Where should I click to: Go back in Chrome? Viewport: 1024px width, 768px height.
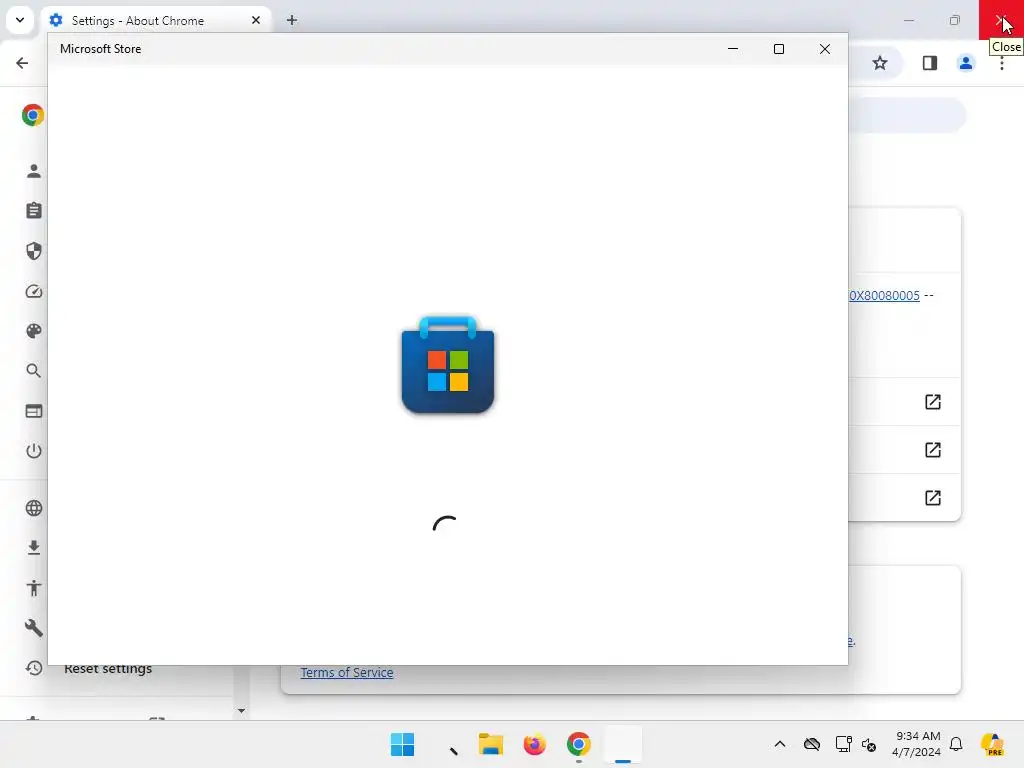pos(22,63)
